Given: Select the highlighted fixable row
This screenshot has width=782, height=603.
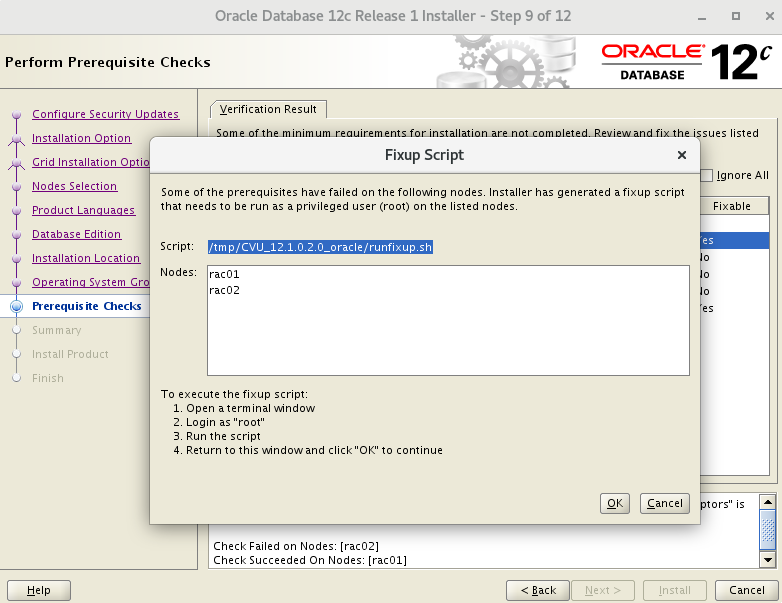Looking at the screenshot, I should [x=734, y=240].
